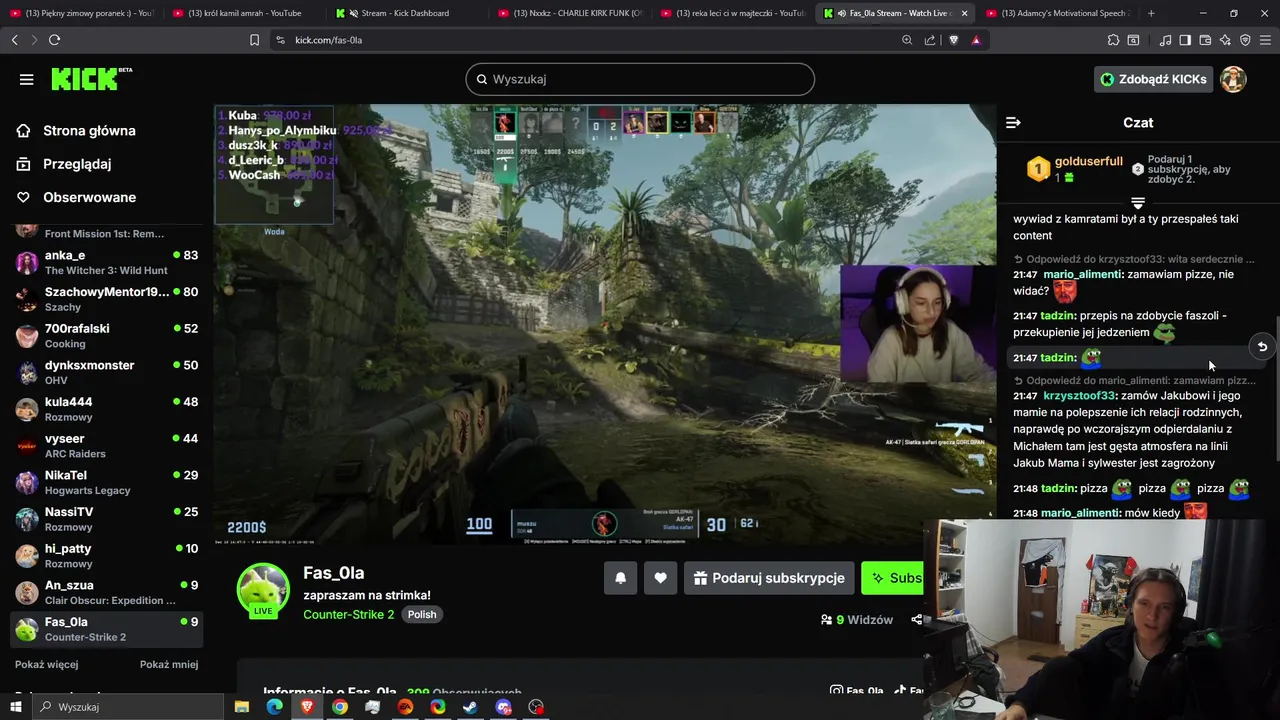
Task: Click notification bell button
Action: [620, 578]
